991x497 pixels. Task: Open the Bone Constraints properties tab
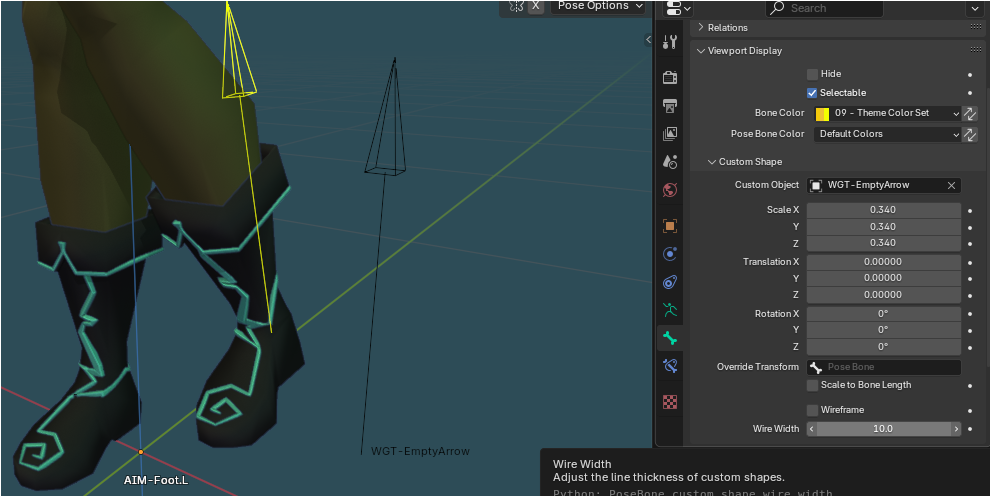(x=670, y=366)
